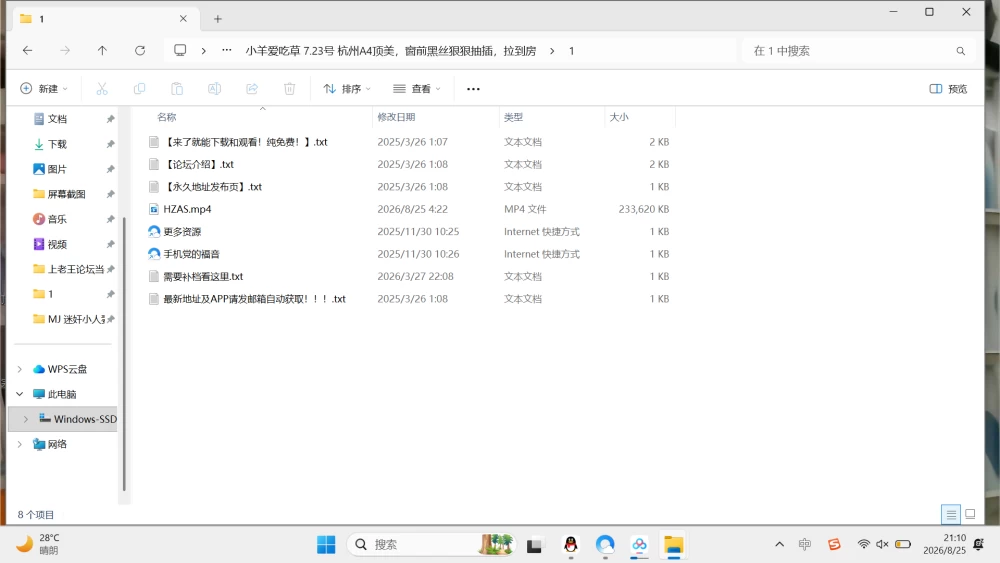Select the file 【论坛介绍】.txt
This screenshot has height=563, width=1000.
(198, 165)
